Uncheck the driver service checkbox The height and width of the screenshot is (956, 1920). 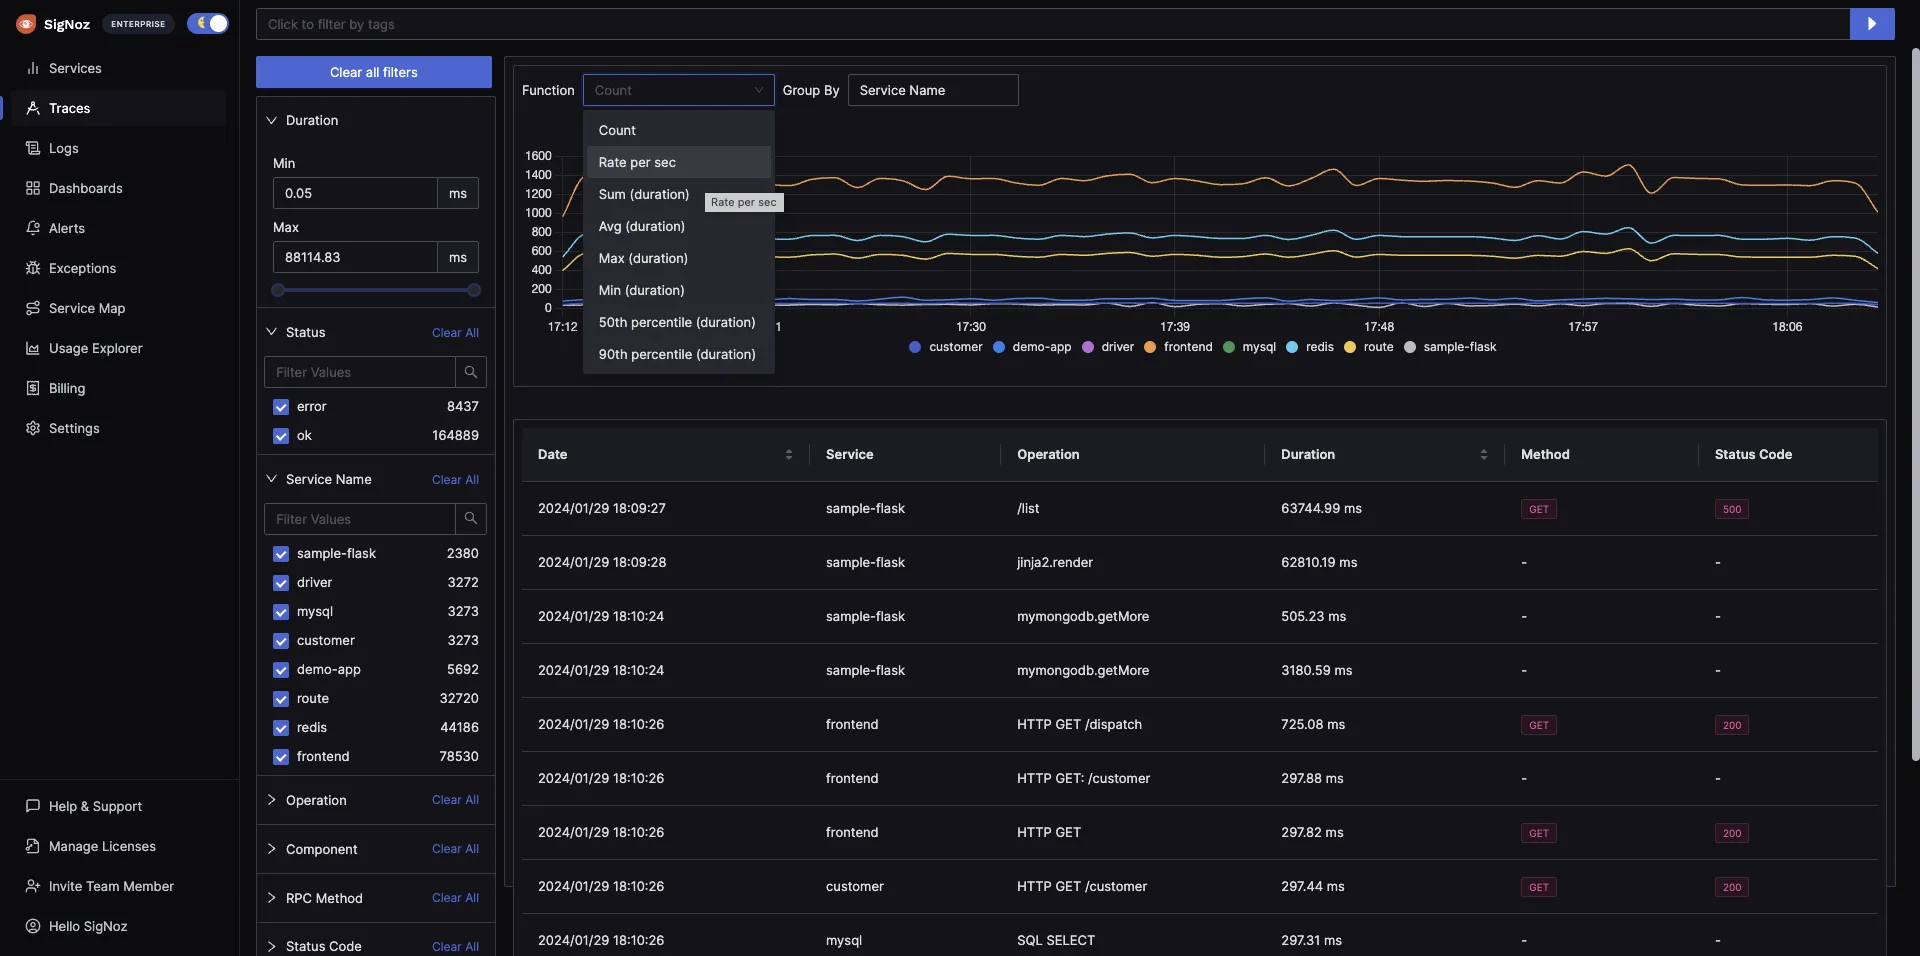(x=281, y=583)
